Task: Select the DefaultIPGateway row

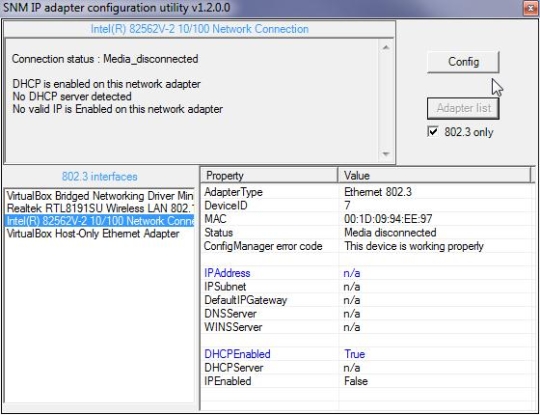Action: point(368,300)
